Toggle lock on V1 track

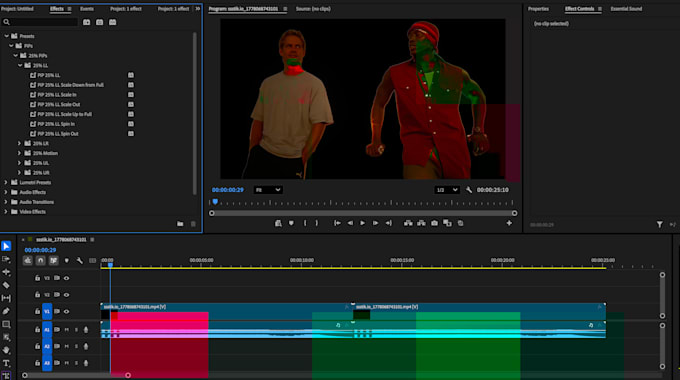37,311
